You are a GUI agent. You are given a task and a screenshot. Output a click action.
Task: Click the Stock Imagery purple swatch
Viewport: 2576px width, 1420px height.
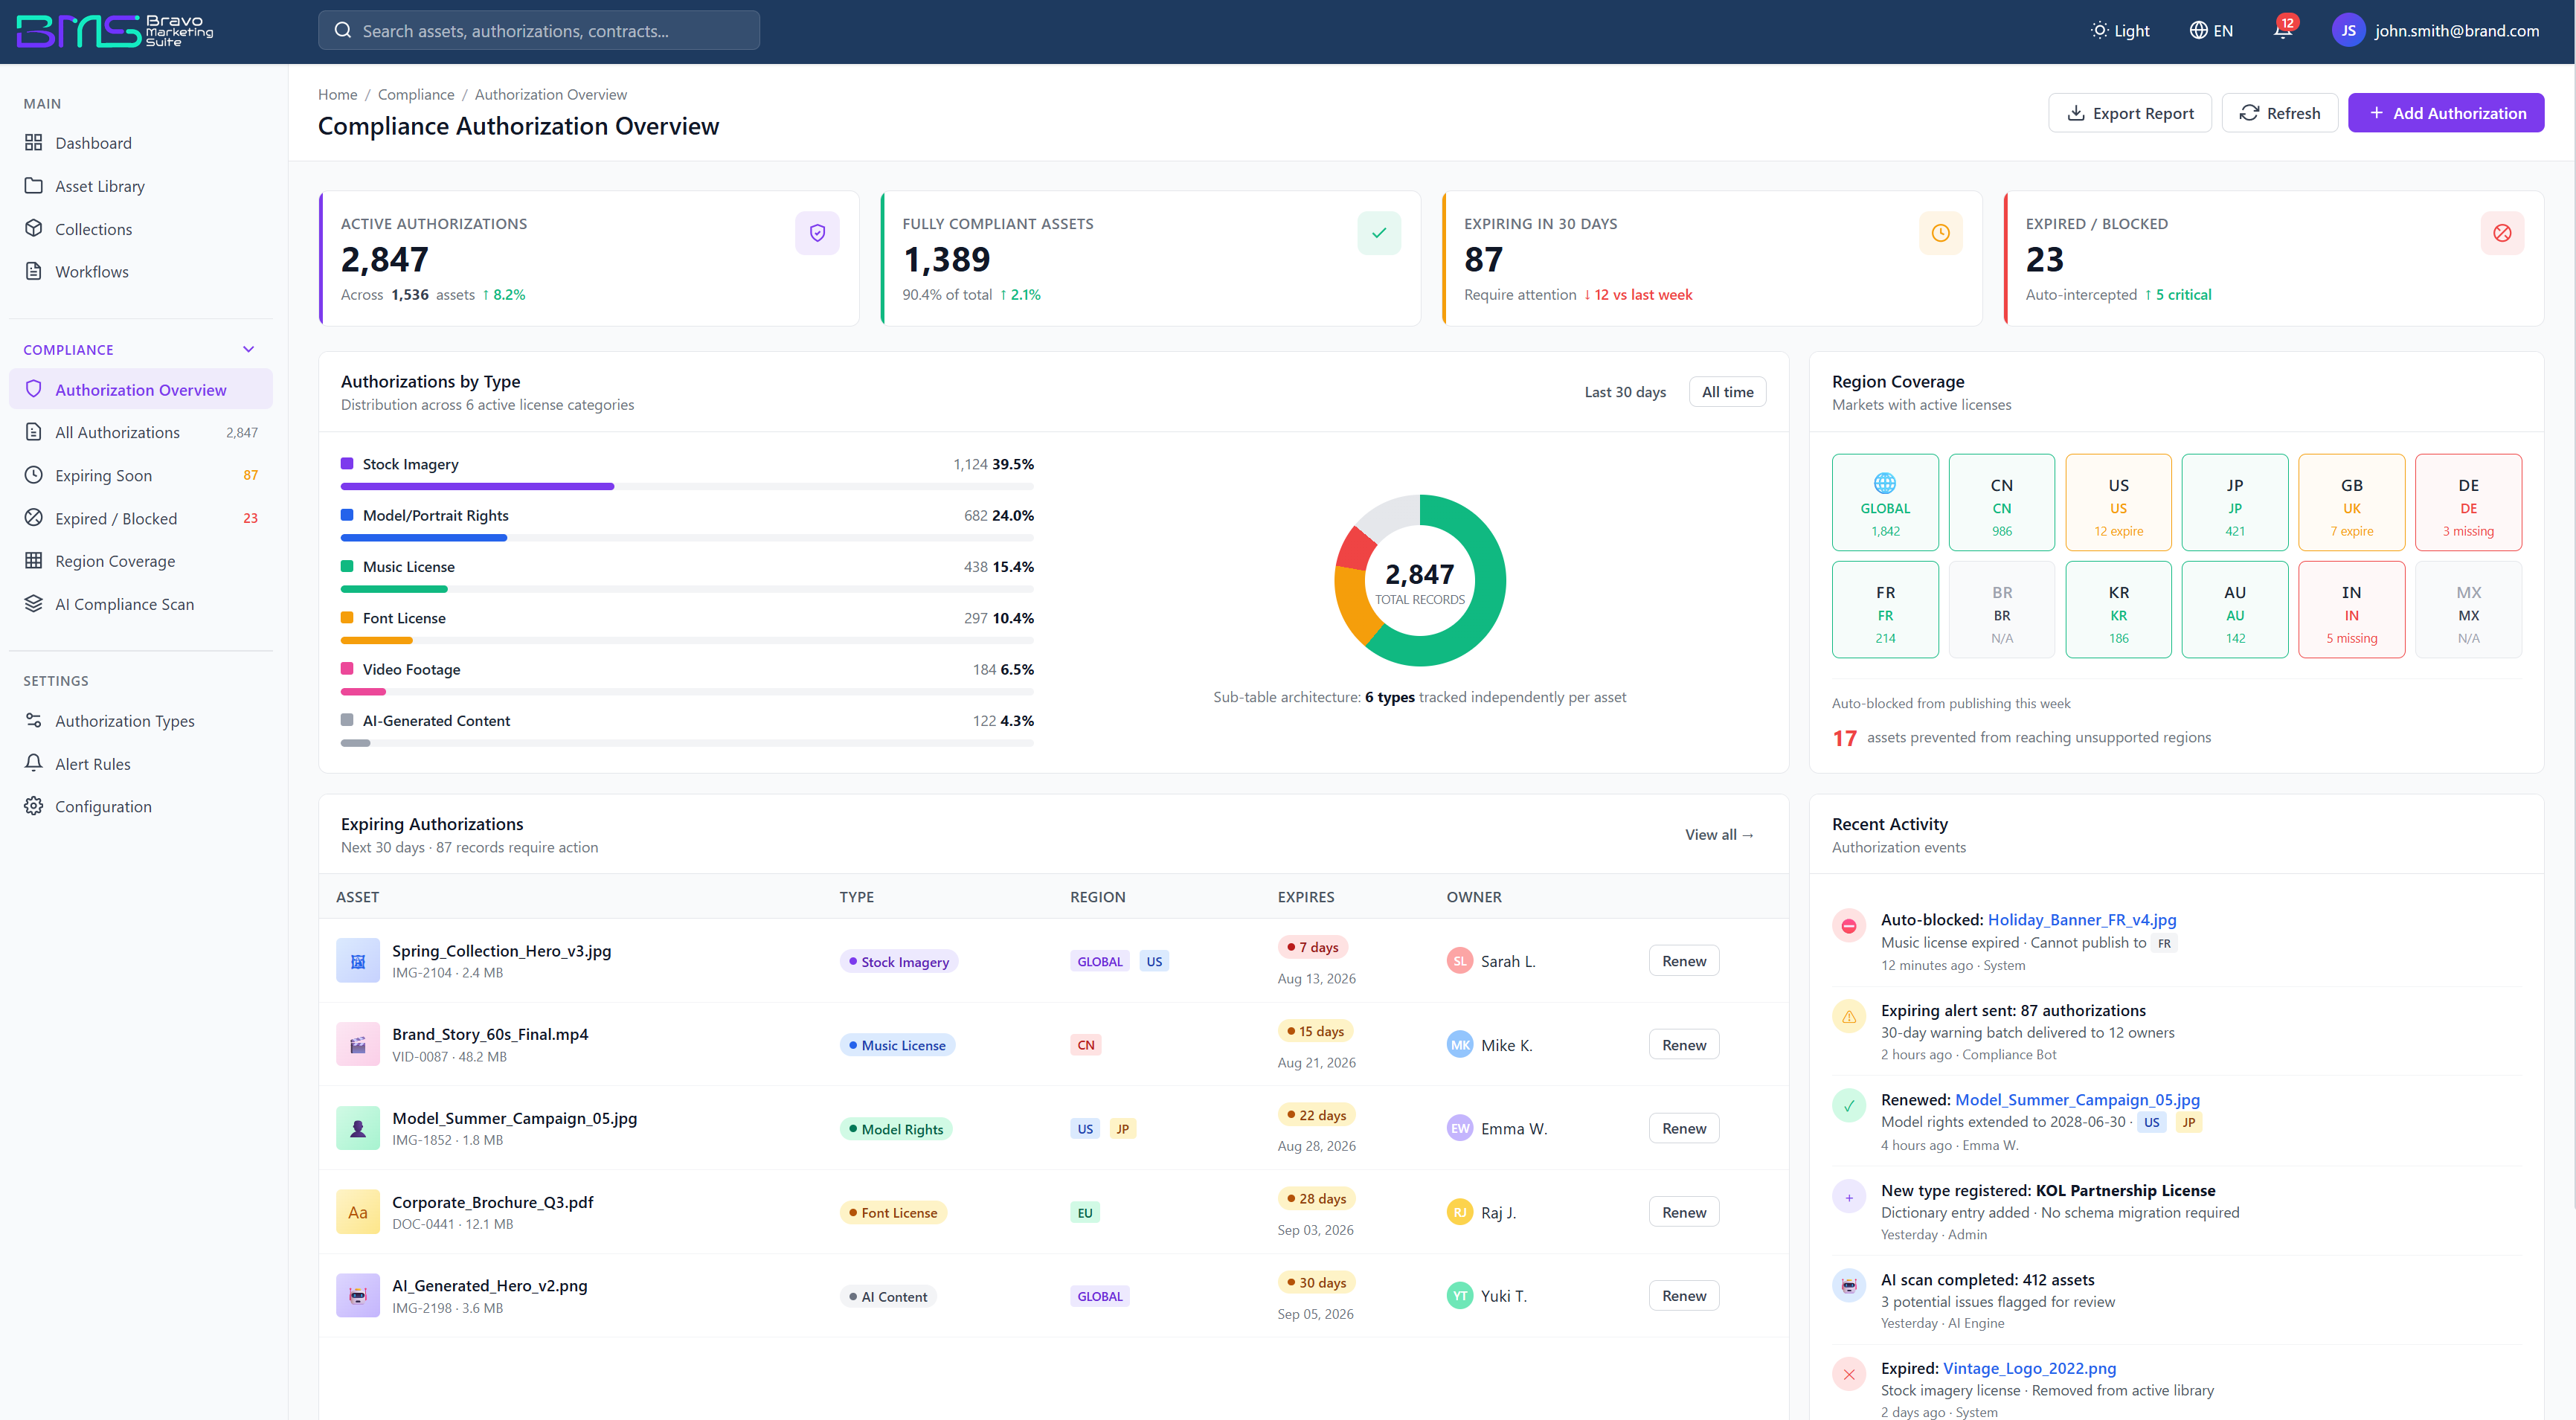pyautogui.click(x=347, y=464)
